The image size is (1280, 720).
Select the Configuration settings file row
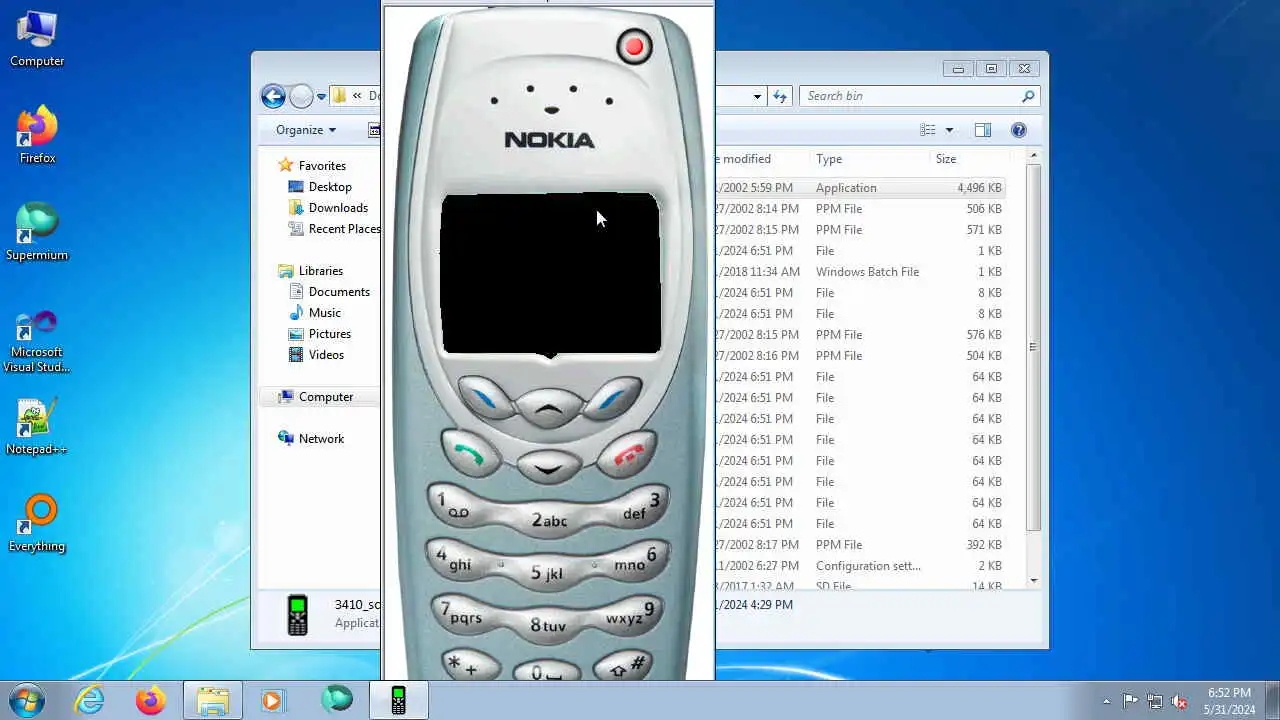point(860,566)
